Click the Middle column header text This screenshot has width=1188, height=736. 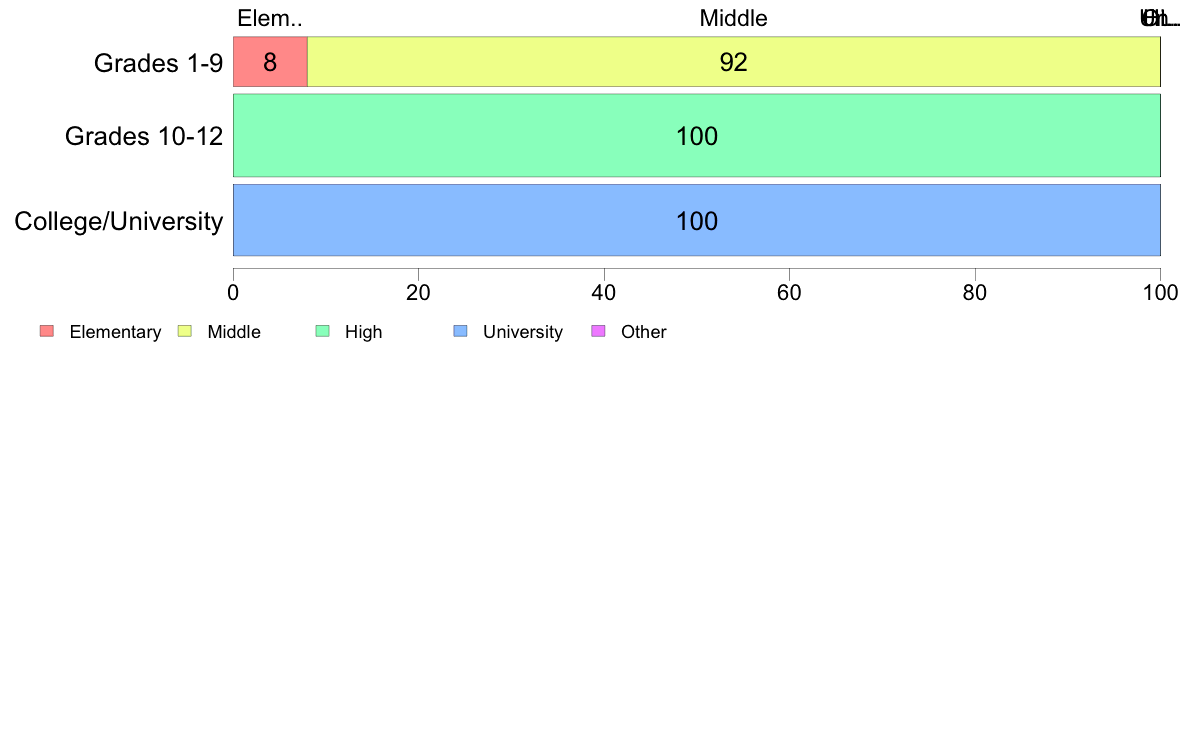click(733, 18)
